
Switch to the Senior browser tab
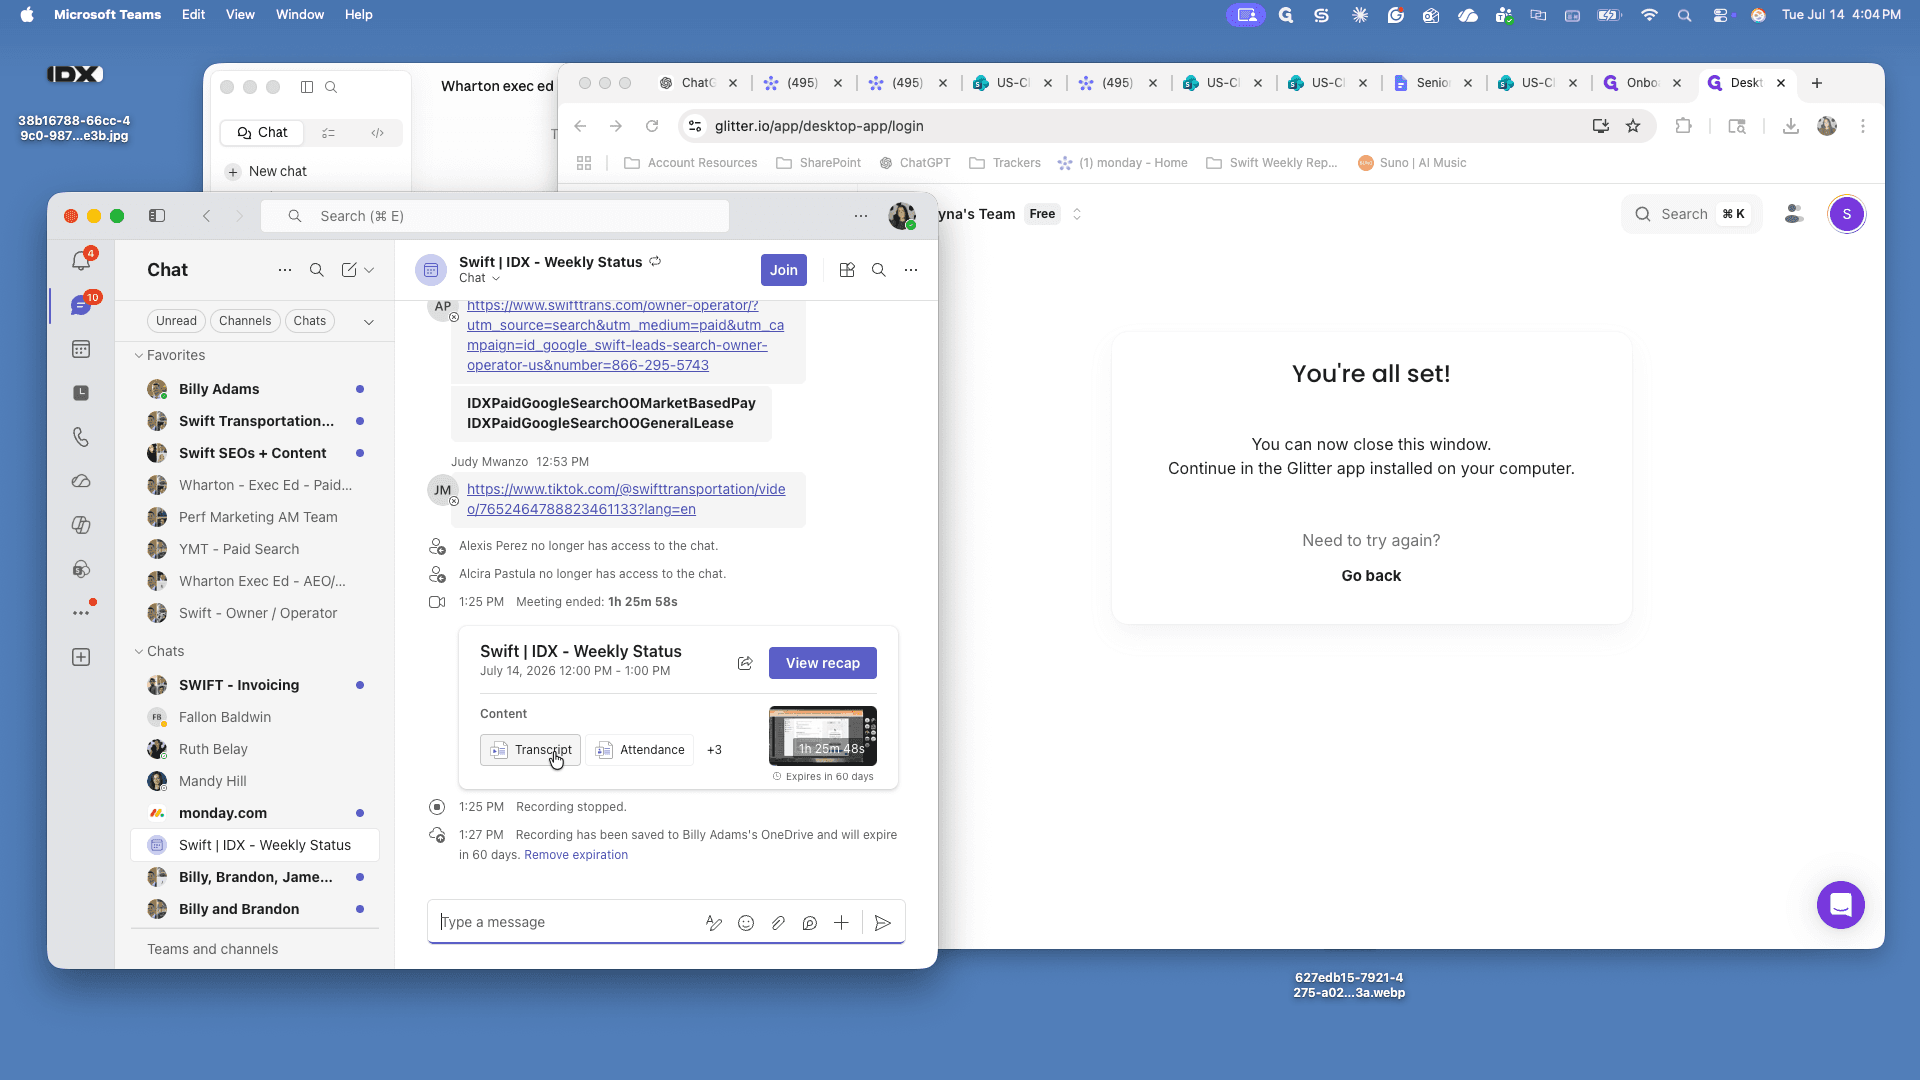coord(1432,83)
